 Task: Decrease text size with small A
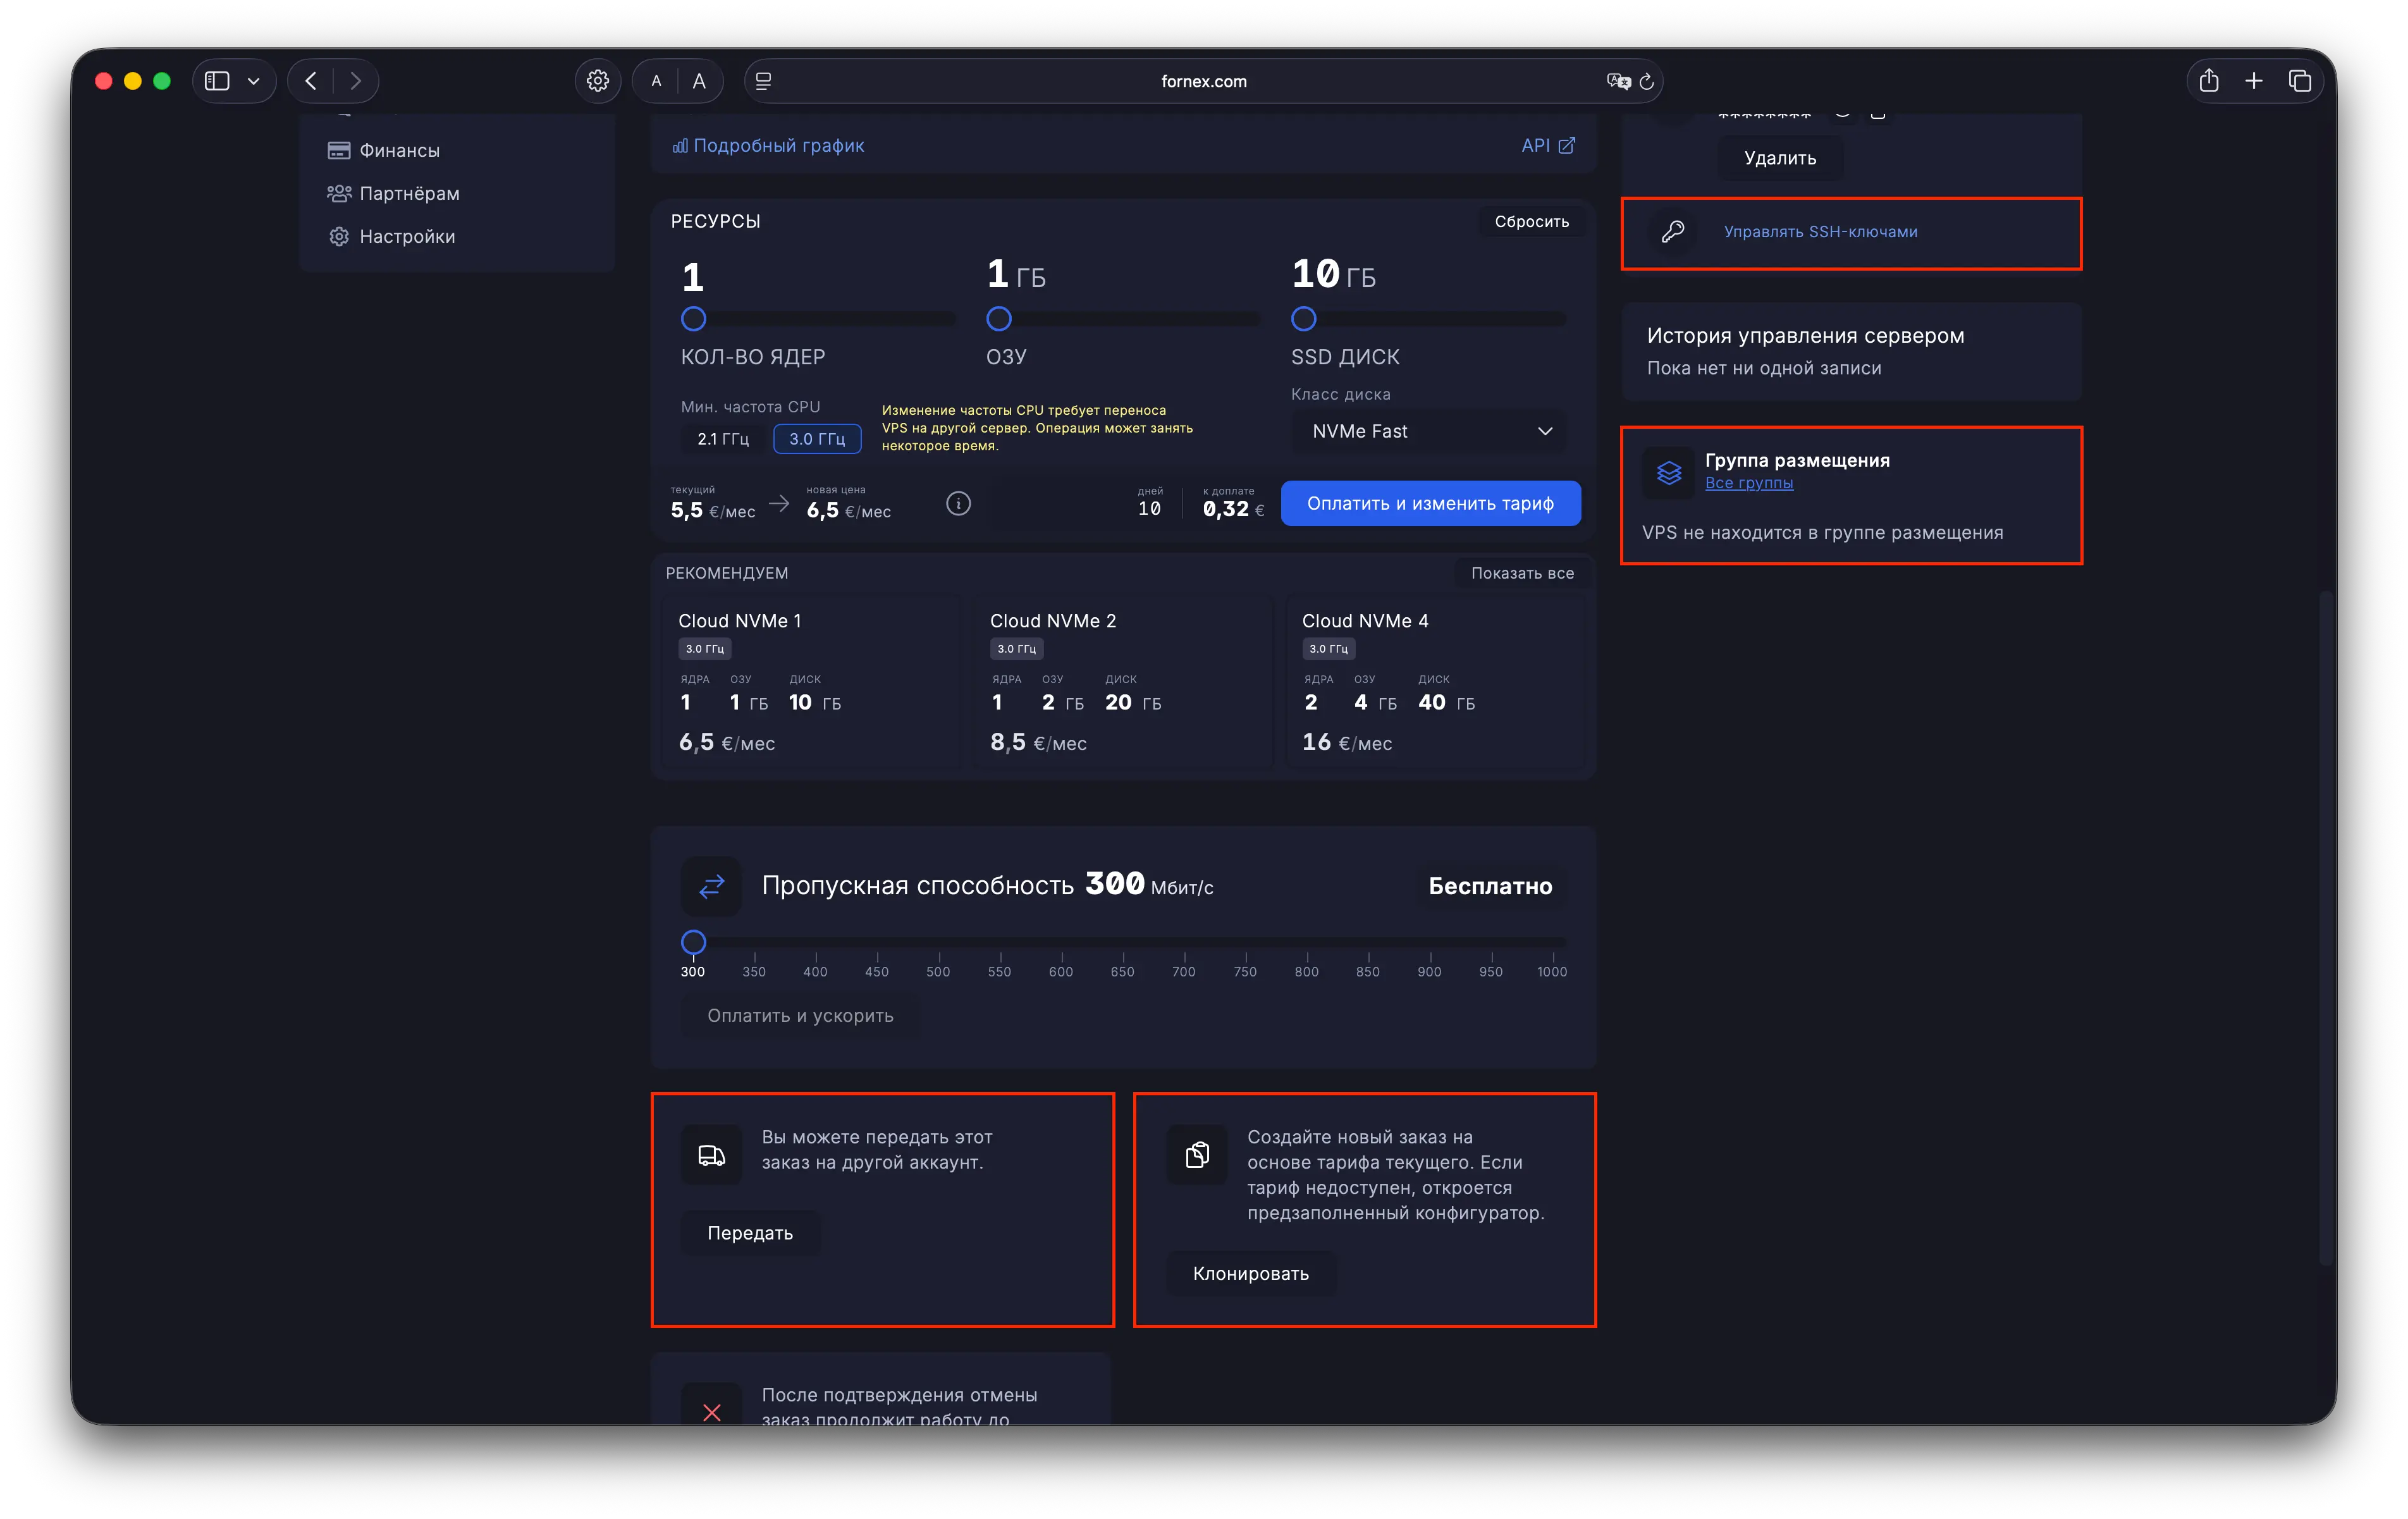(656, 81)
